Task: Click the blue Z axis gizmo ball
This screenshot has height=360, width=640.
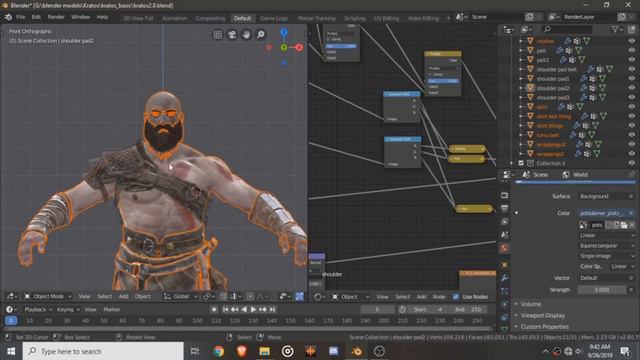Action: [284, 32]
